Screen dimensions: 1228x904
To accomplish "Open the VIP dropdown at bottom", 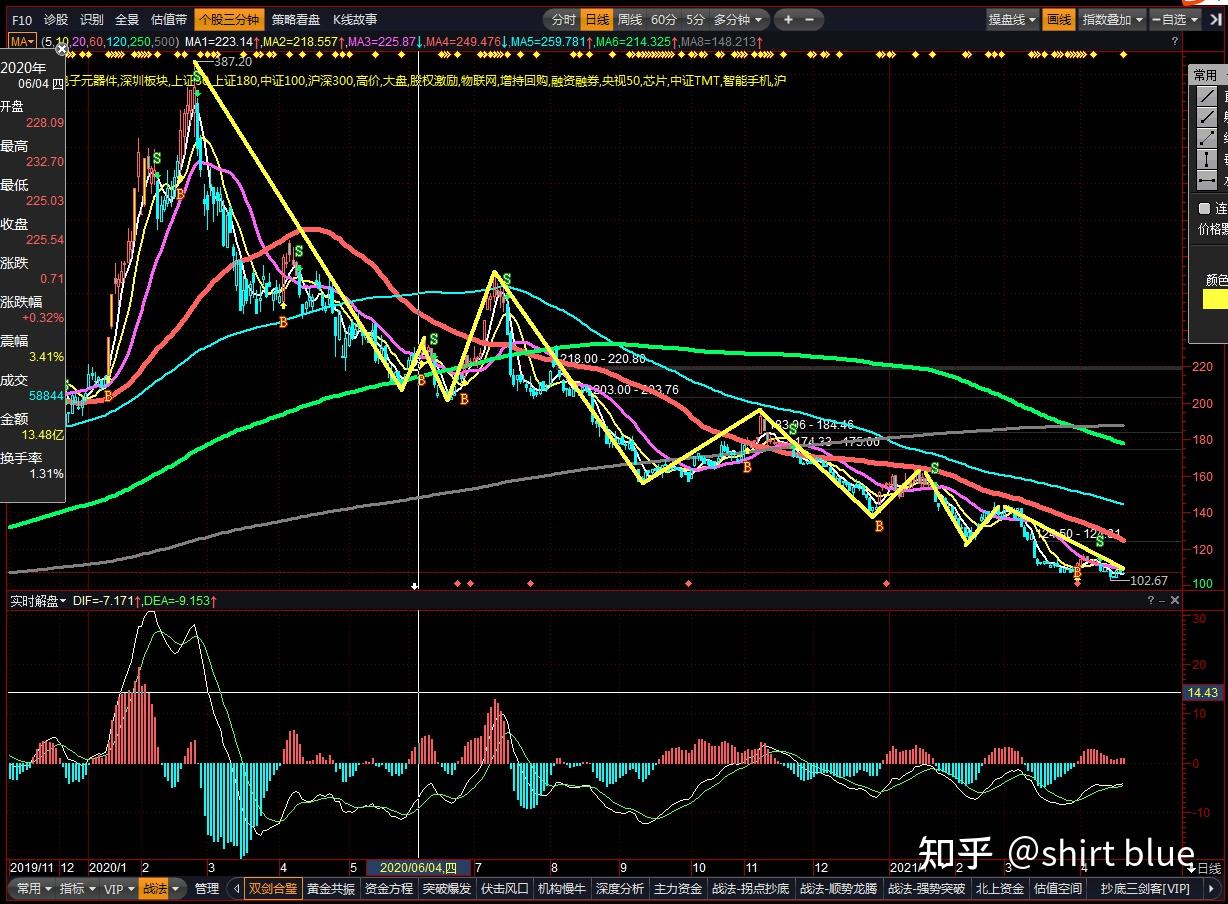I will click(x=118, y=888).
